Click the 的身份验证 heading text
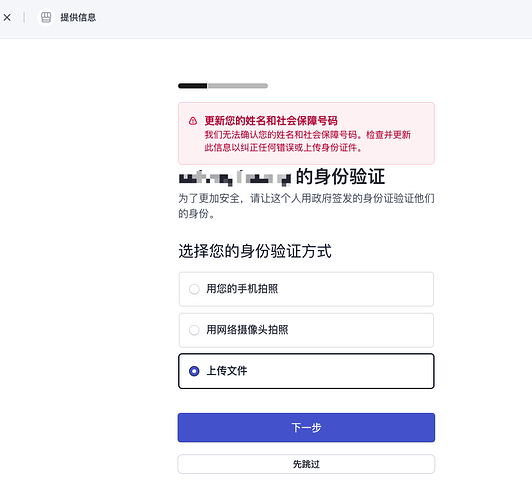The width and height of the screenshot is (532, 500). [x=340, y=176]
